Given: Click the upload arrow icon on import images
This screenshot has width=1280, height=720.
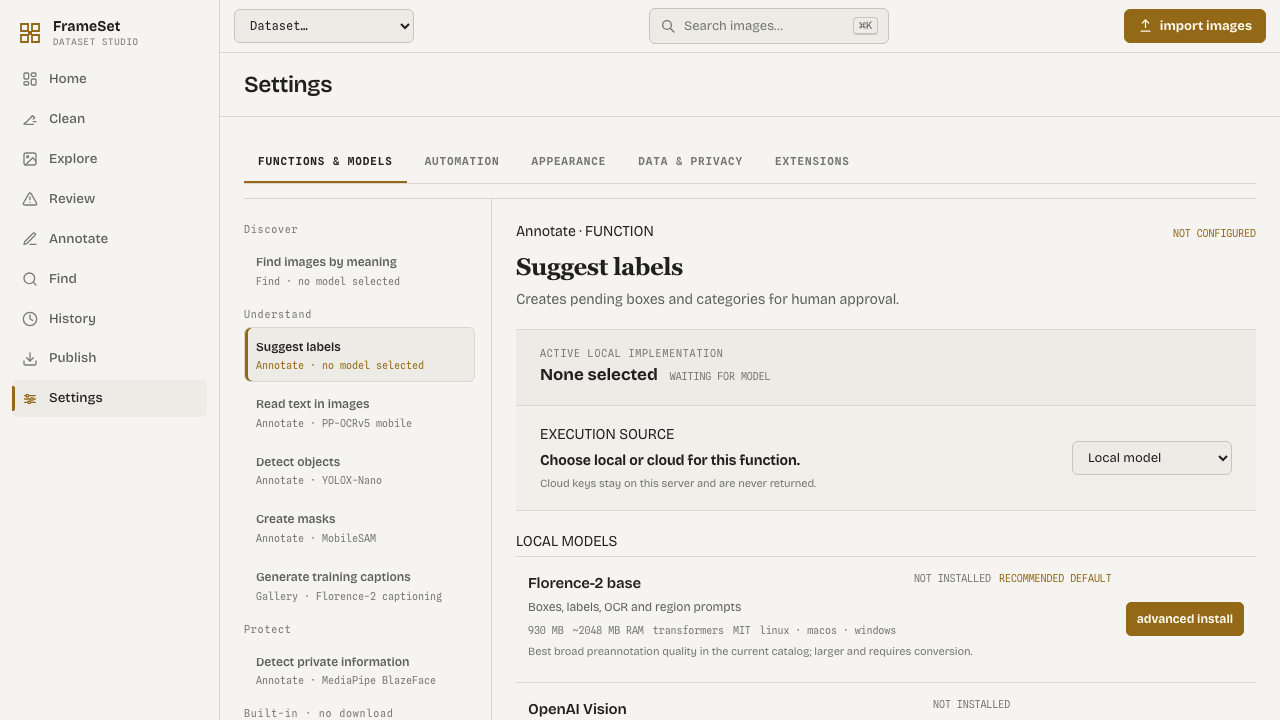Looking at the screenshot, I should [x=1145, y=26].
